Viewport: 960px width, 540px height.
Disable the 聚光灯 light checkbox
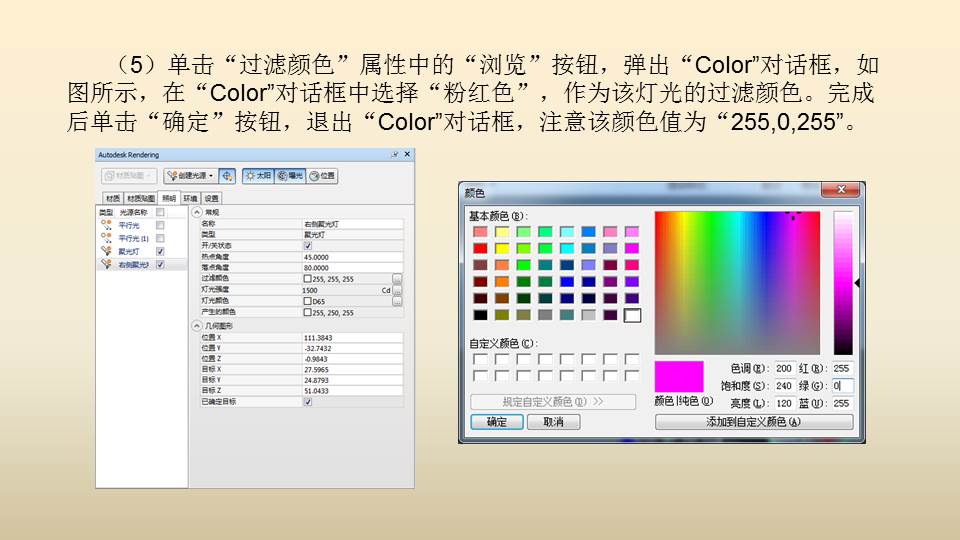(160, 251)
